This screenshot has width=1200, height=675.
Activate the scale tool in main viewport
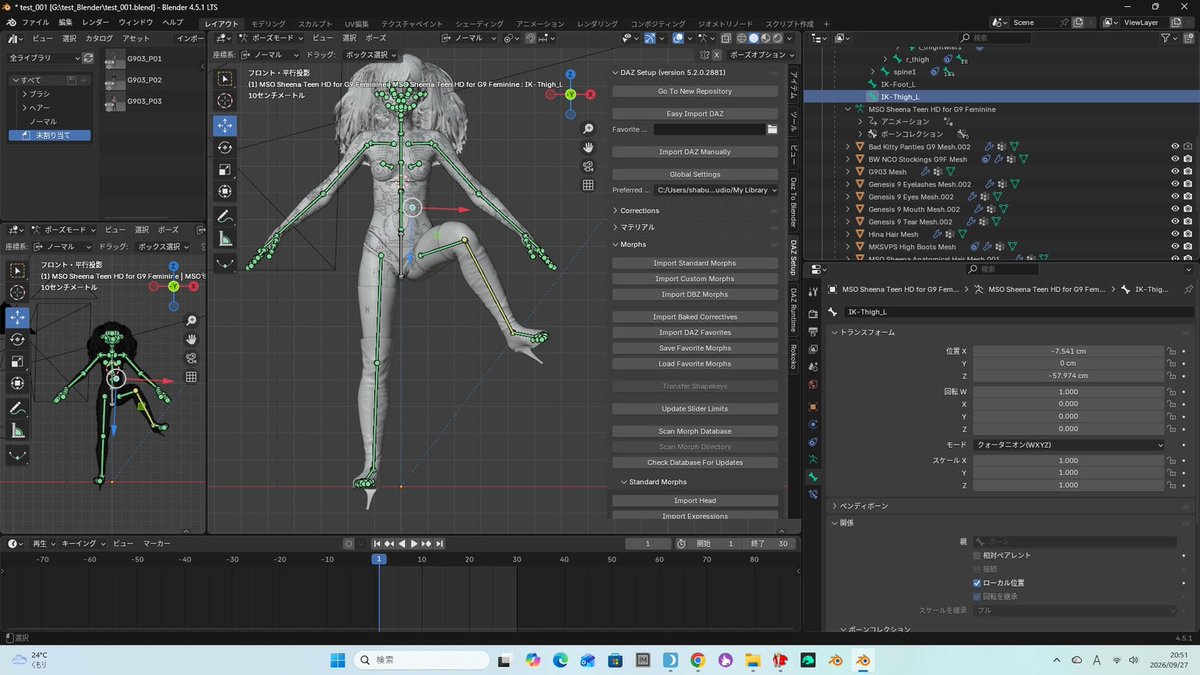[x=225, y=169]
